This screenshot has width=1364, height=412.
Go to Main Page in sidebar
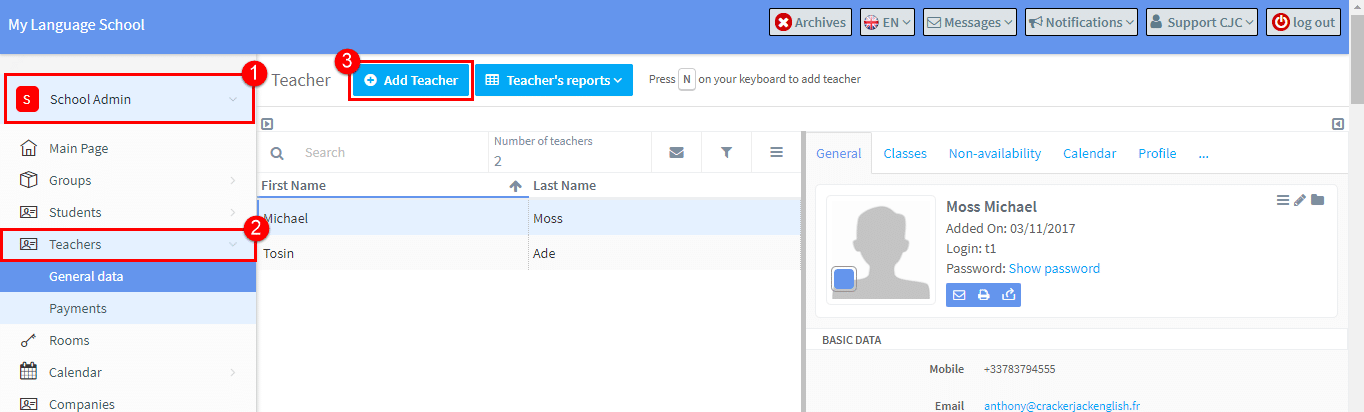click(128, 148)
